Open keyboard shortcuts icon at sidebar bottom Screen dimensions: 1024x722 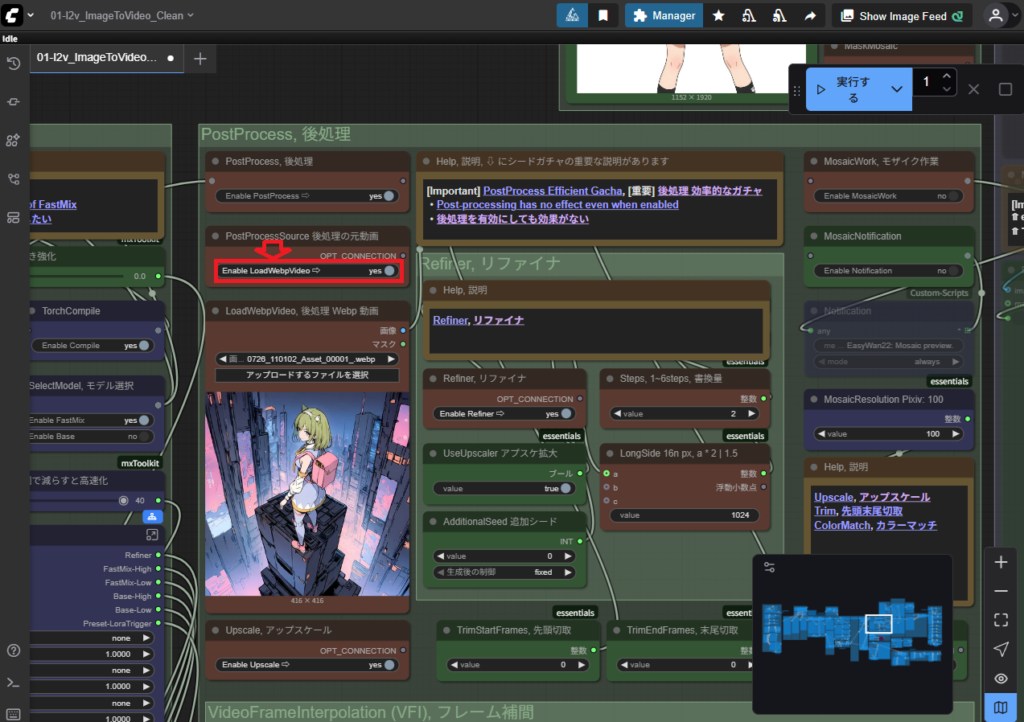pos(13,714)
